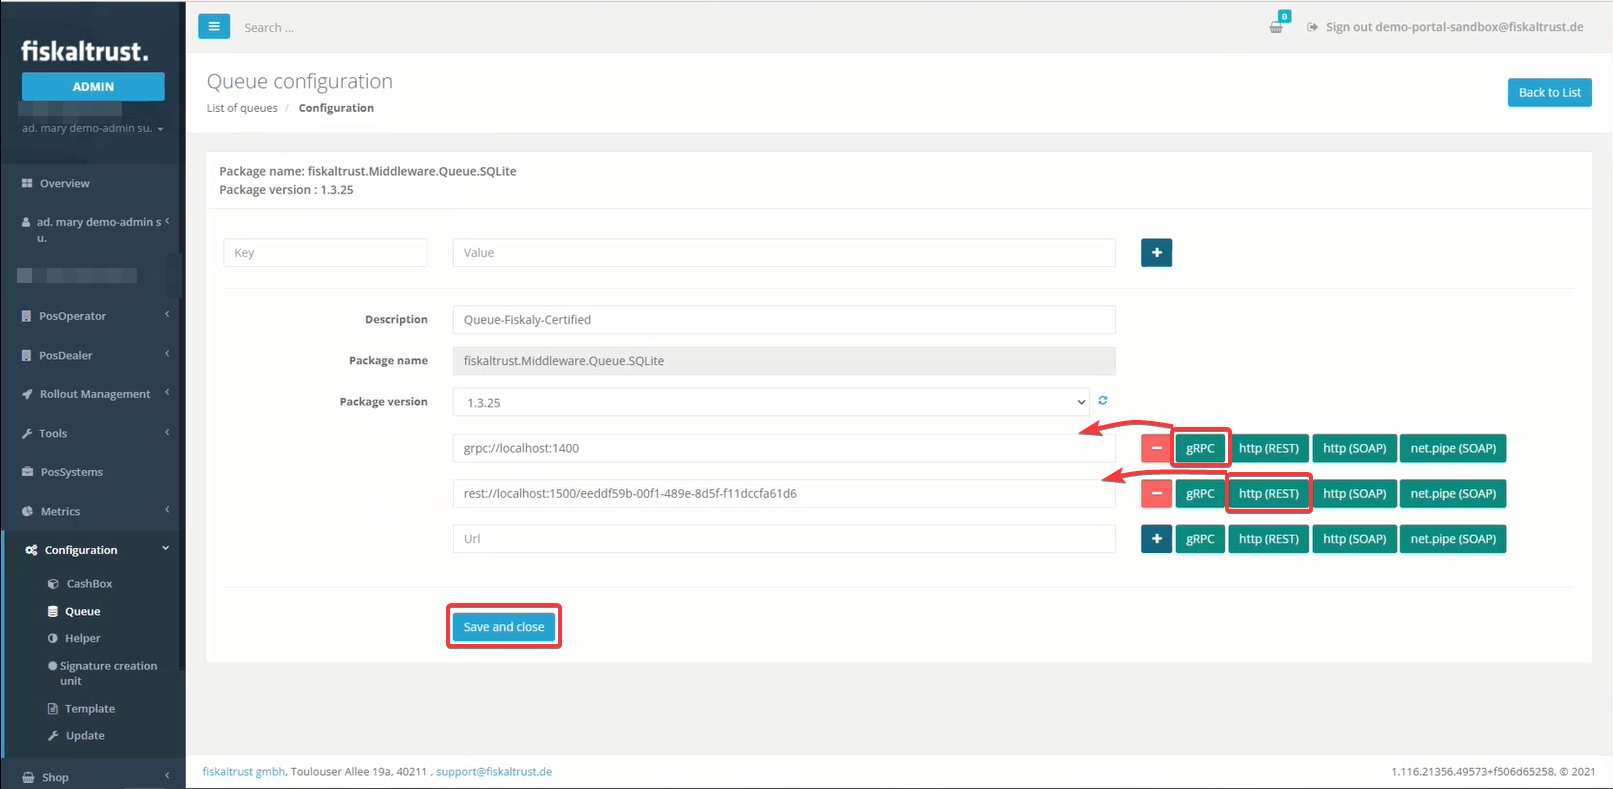Click the Helper icon in sidebar
1613x789 pixels.
(53, 638)
